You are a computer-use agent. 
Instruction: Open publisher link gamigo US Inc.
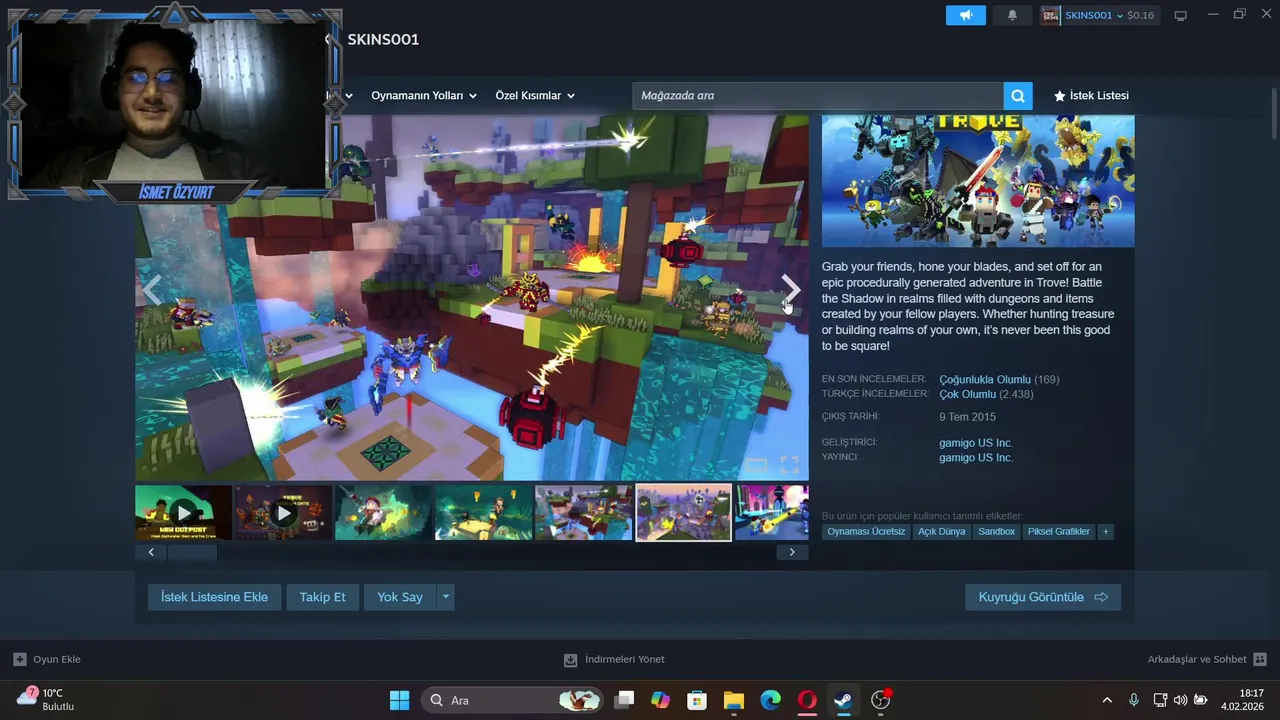coord(975,458)
